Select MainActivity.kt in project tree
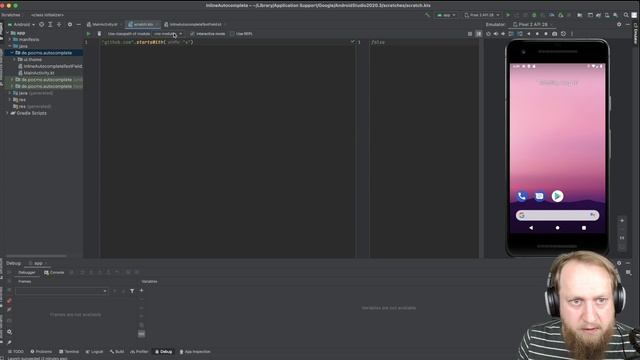This screenshot has width=640, height=360. pos(39,73)
